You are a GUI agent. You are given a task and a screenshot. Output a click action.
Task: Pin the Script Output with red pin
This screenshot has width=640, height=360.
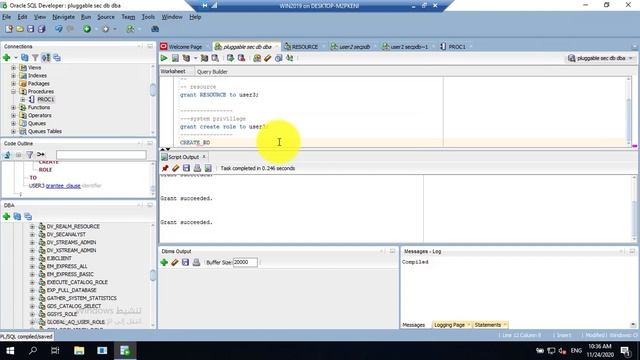[165, 168]
